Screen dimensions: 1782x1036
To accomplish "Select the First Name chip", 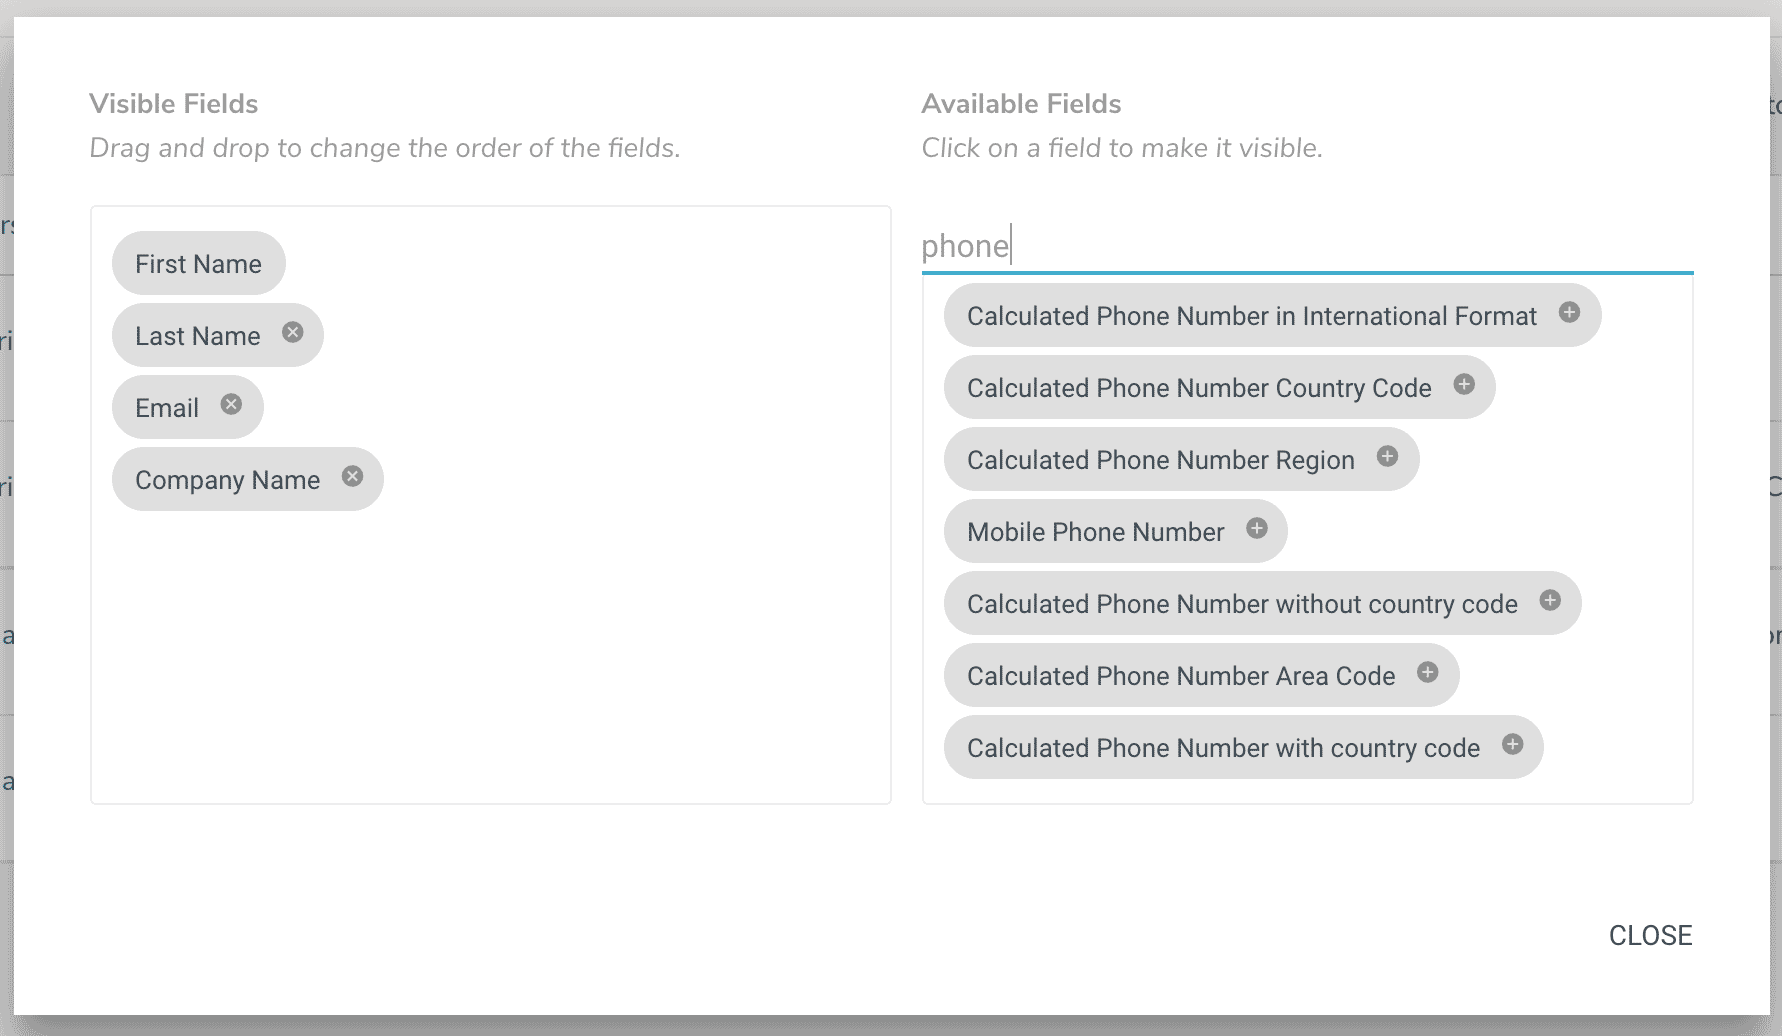I will point(199,263).
